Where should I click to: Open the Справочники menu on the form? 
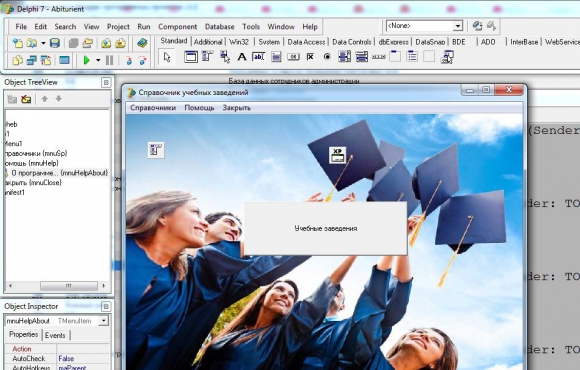point(153,108)
